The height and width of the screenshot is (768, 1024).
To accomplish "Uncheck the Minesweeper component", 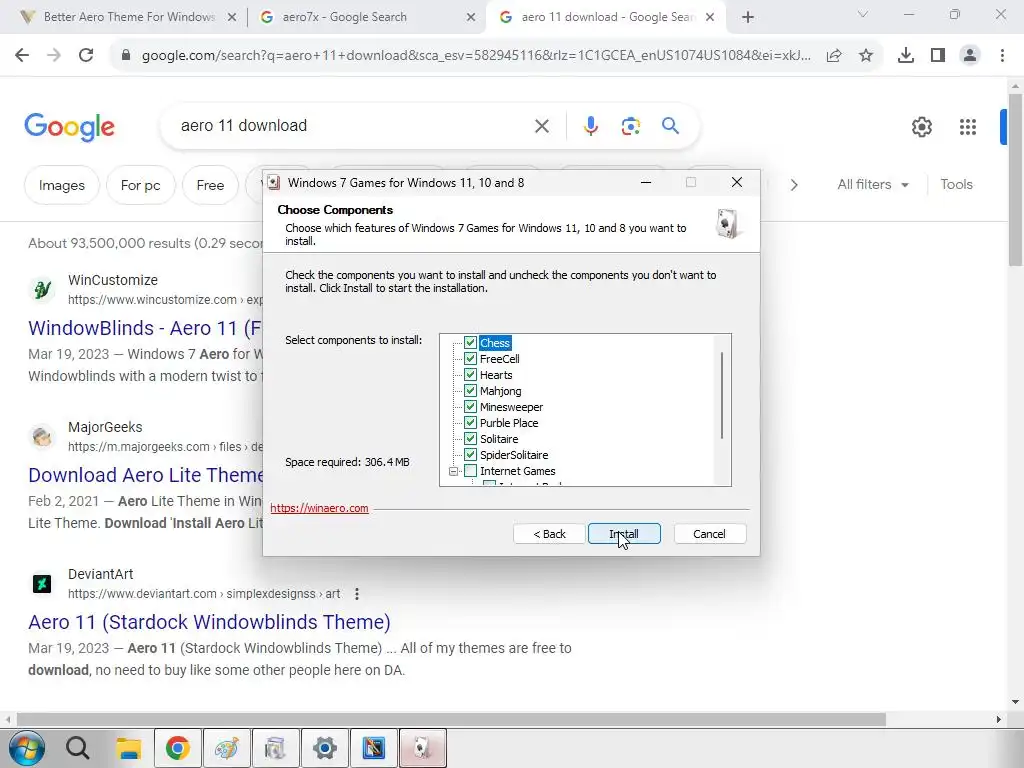I will point(470,406).
